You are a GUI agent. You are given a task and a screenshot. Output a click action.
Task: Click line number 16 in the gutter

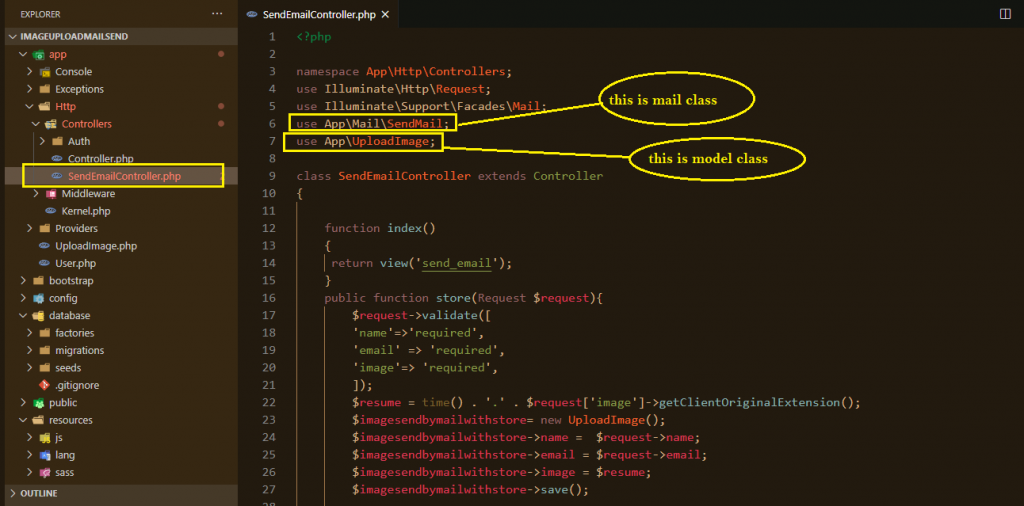click(268, 298)
